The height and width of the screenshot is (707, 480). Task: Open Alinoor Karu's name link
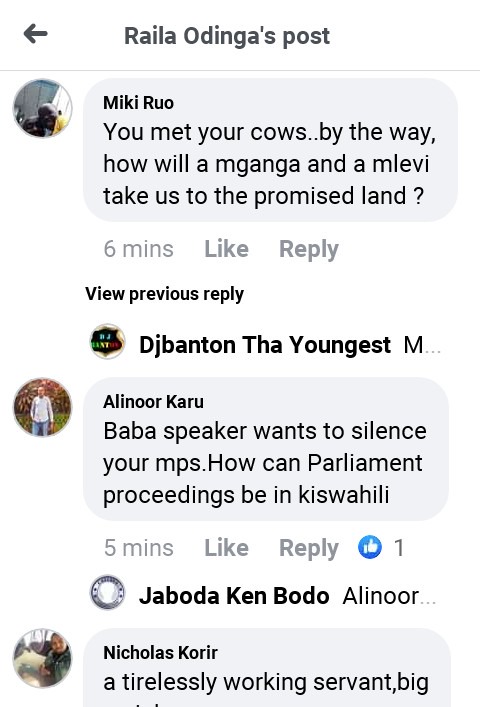coord(153,402)
